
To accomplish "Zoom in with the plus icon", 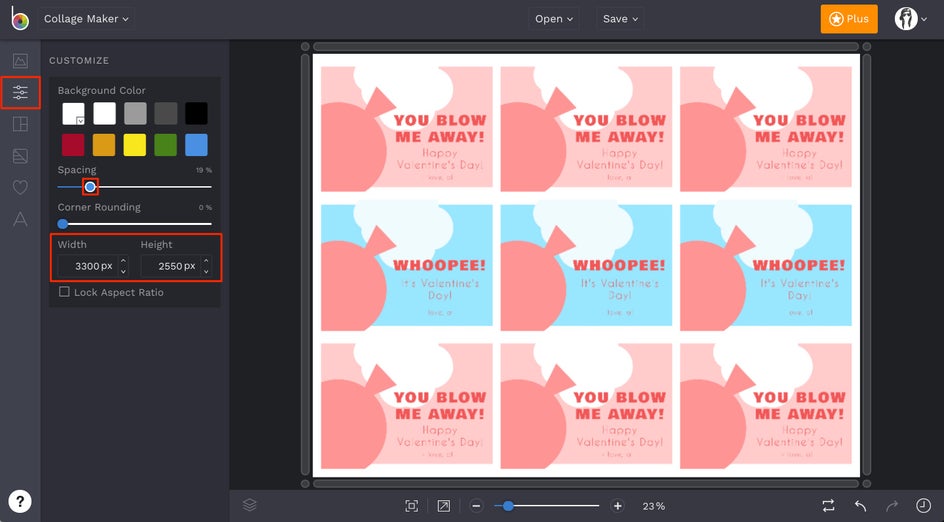I will coord(617,506).
